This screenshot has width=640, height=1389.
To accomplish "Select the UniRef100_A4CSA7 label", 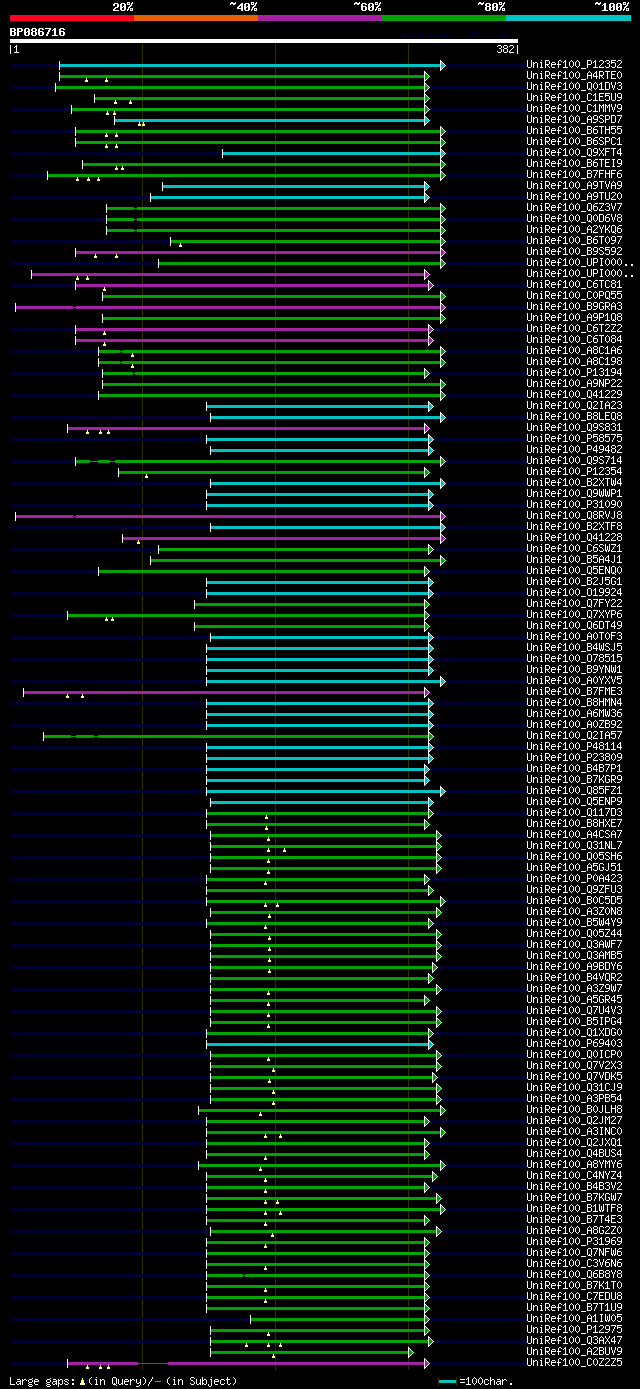I will tap(574, 834).
